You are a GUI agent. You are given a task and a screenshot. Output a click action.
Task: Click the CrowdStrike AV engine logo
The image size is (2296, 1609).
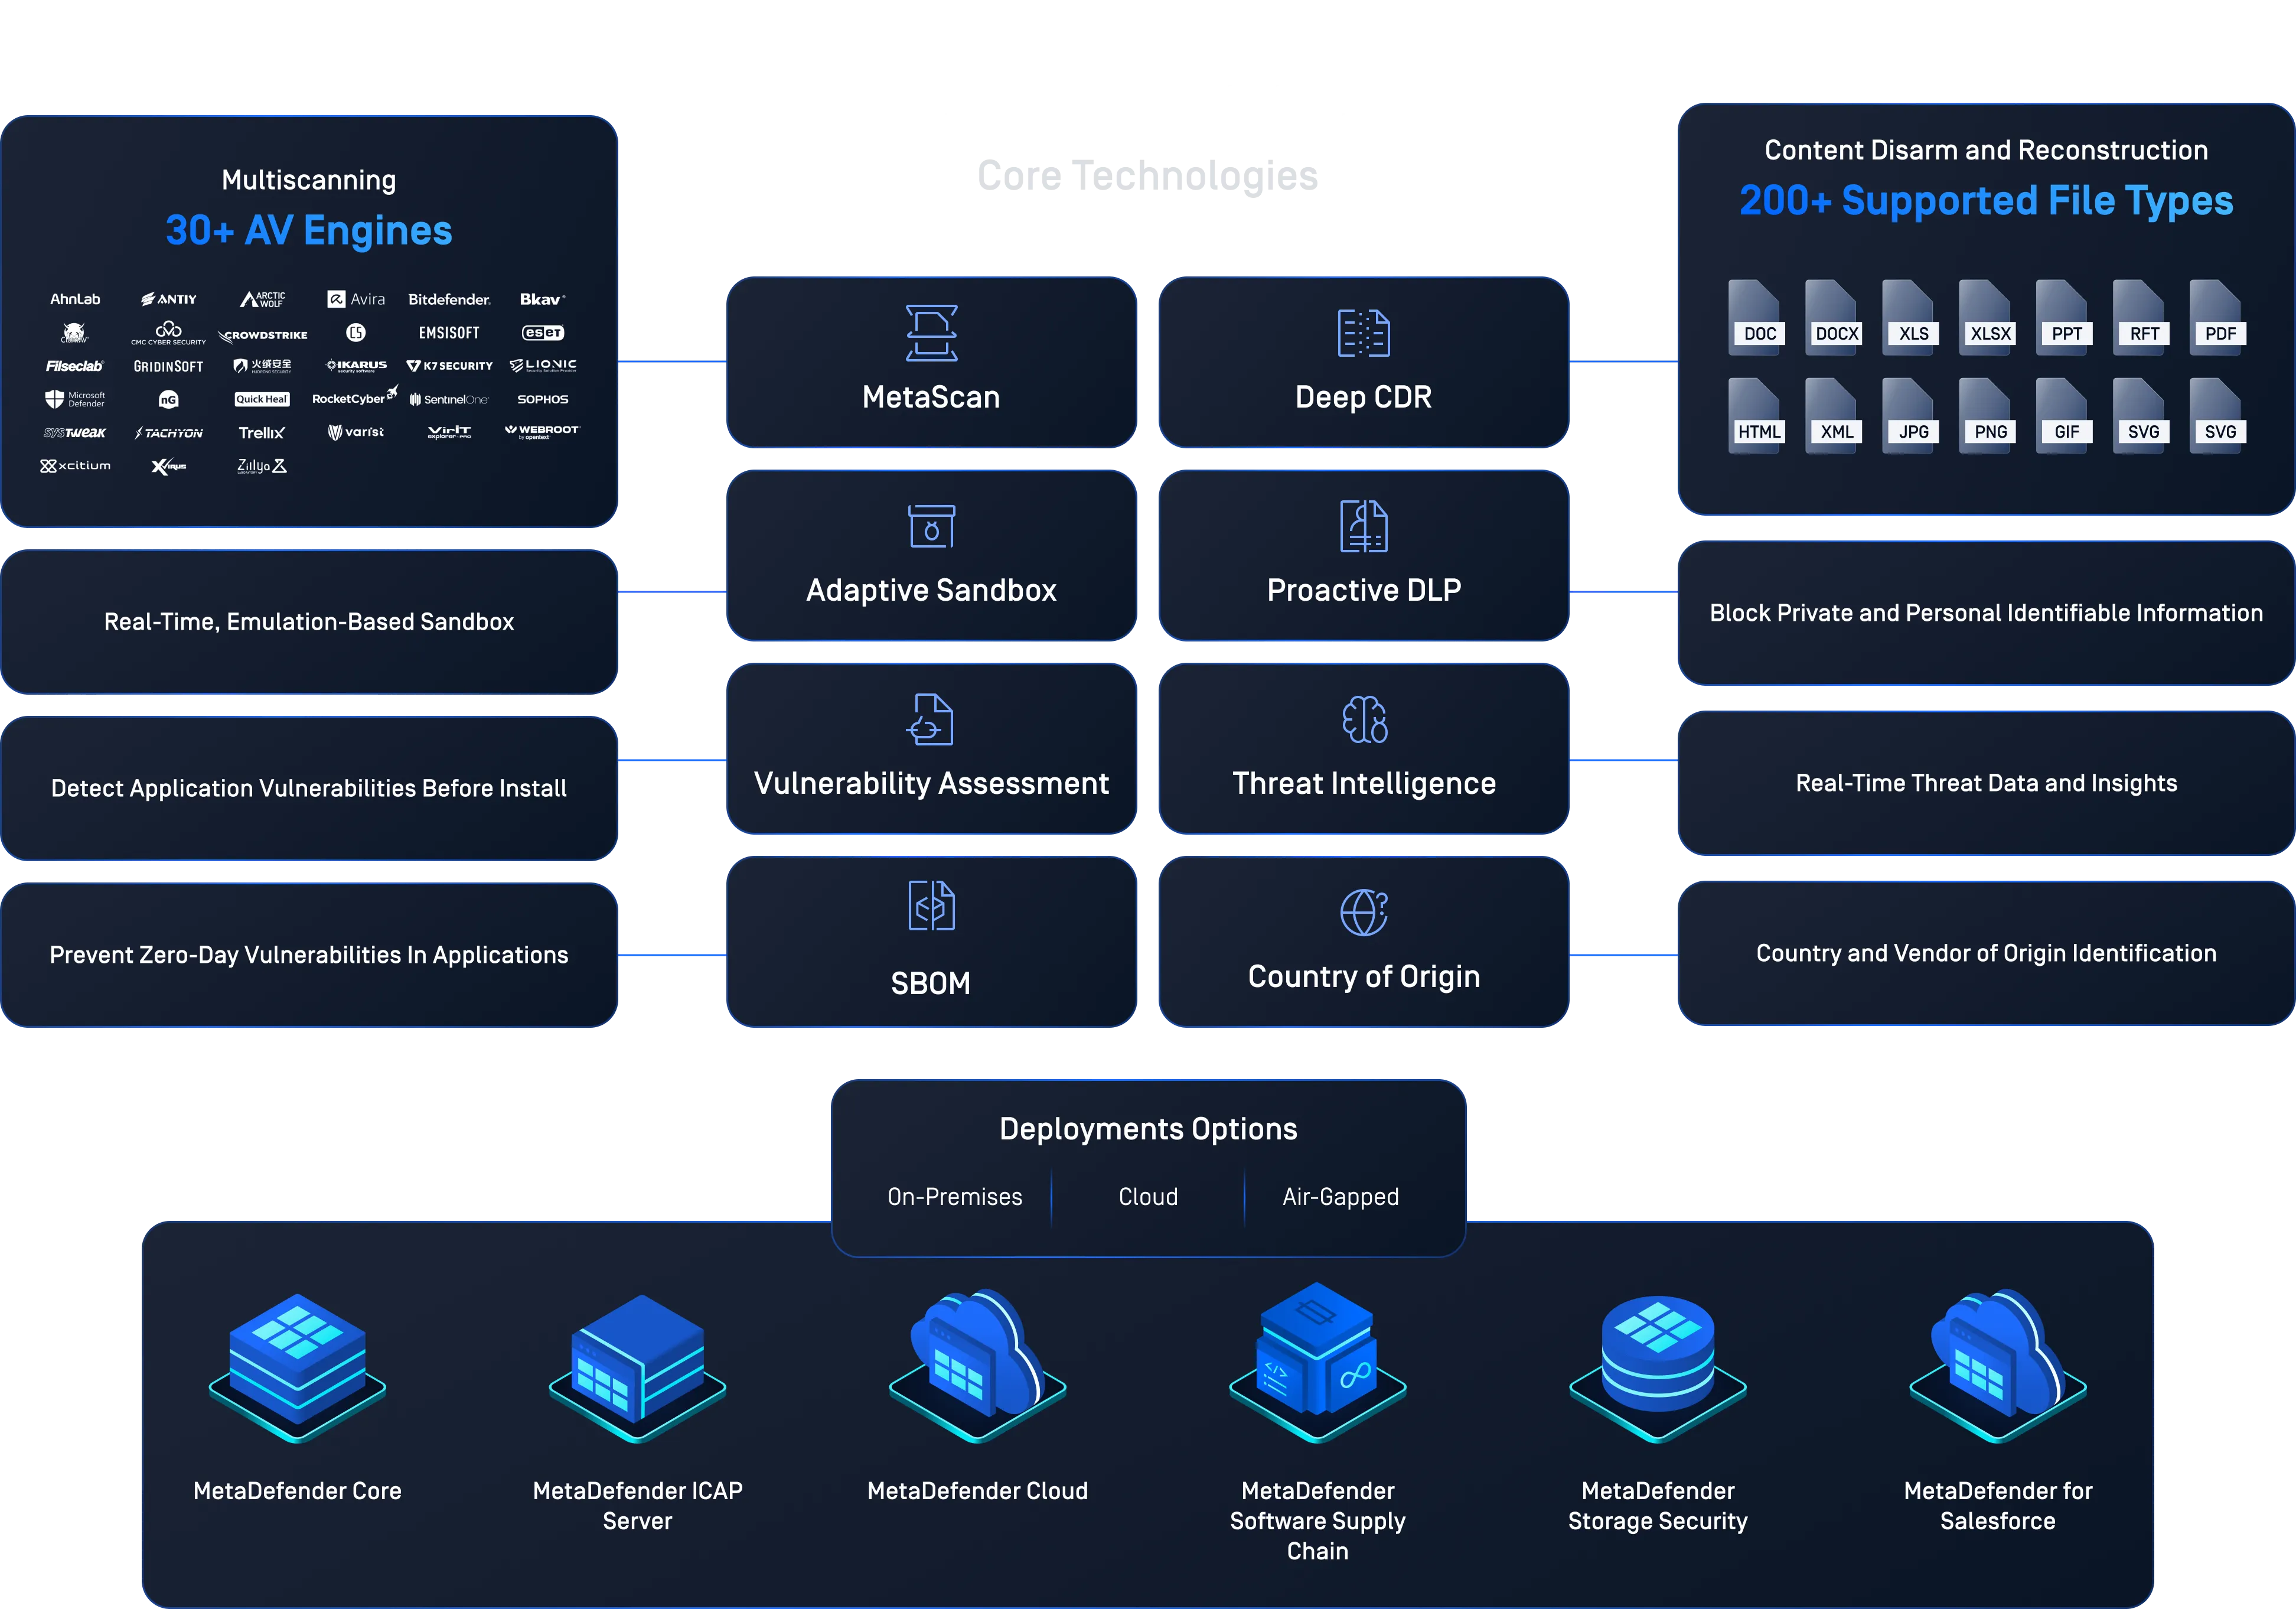pos(262,335)
